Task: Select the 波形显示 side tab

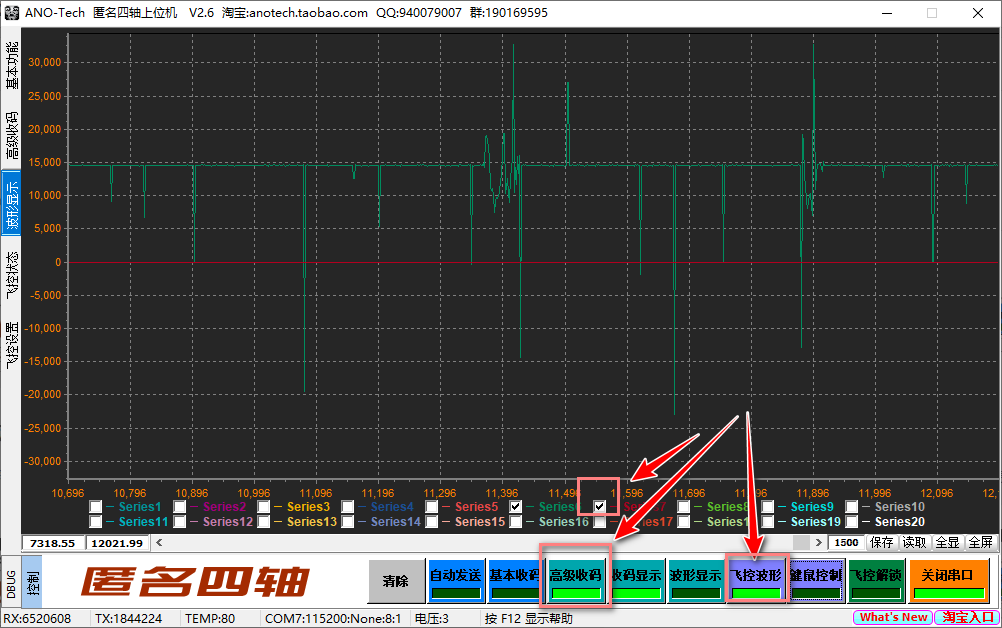Action: [12, 204]
